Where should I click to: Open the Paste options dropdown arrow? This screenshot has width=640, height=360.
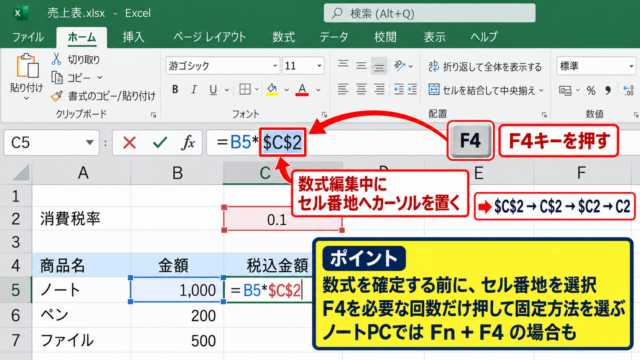(x=27, y=98)
